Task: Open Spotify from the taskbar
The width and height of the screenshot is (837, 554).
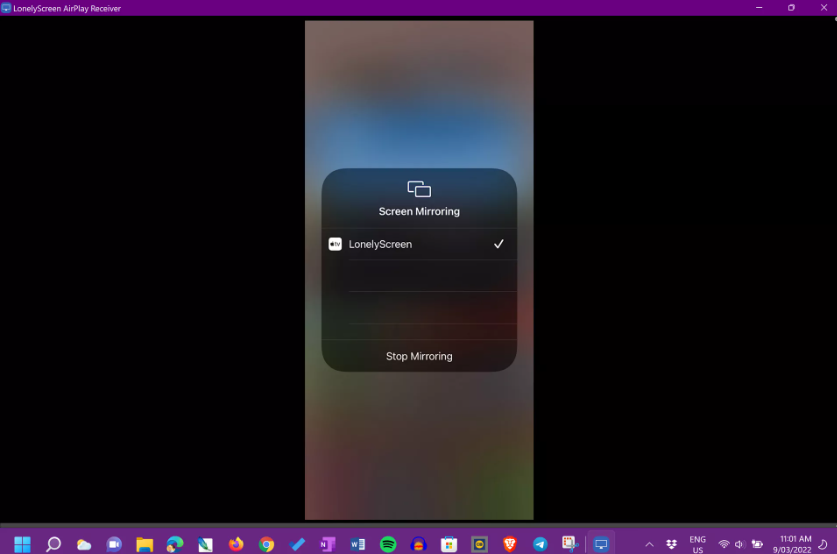Action: click(388, 544)
